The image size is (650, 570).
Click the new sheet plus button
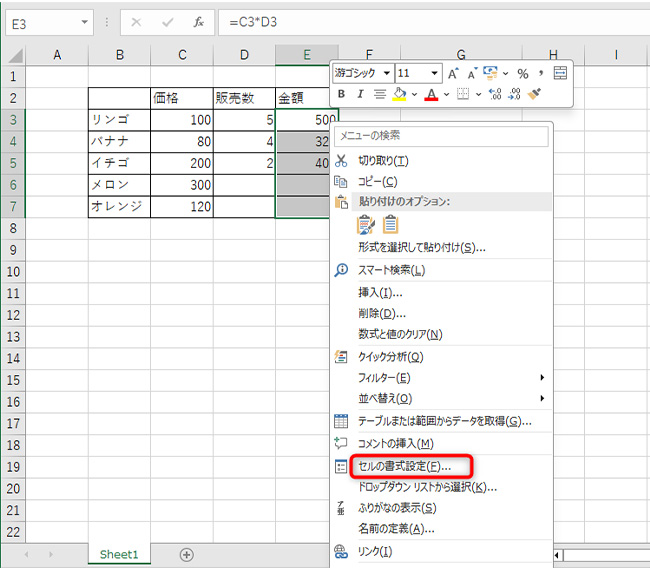[186, 554]
